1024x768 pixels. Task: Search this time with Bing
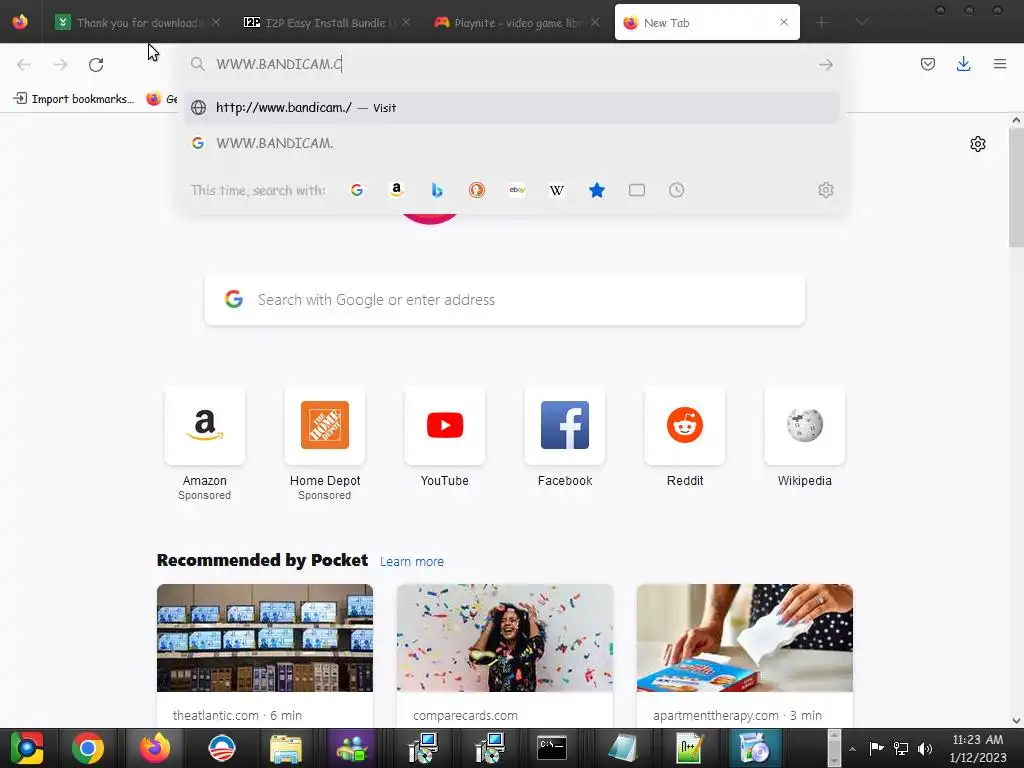(437, 190)
